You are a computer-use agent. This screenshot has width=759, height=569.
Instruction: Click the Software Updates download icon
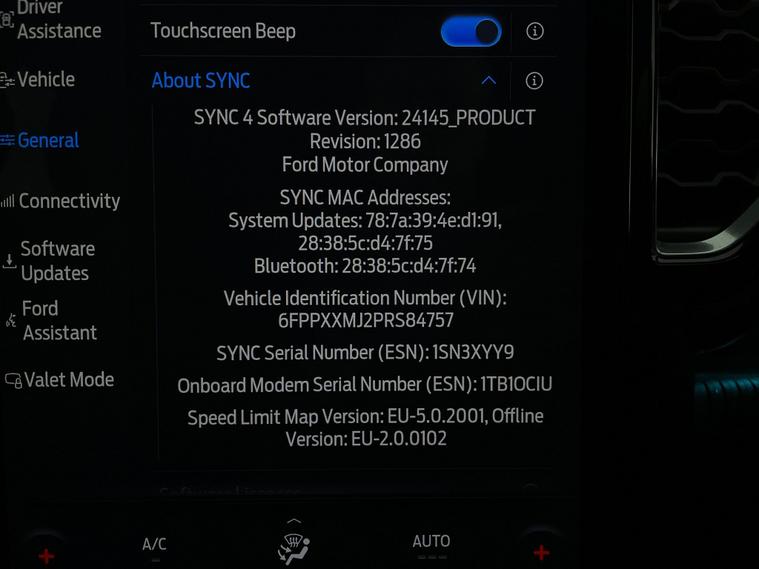point(9,261)
